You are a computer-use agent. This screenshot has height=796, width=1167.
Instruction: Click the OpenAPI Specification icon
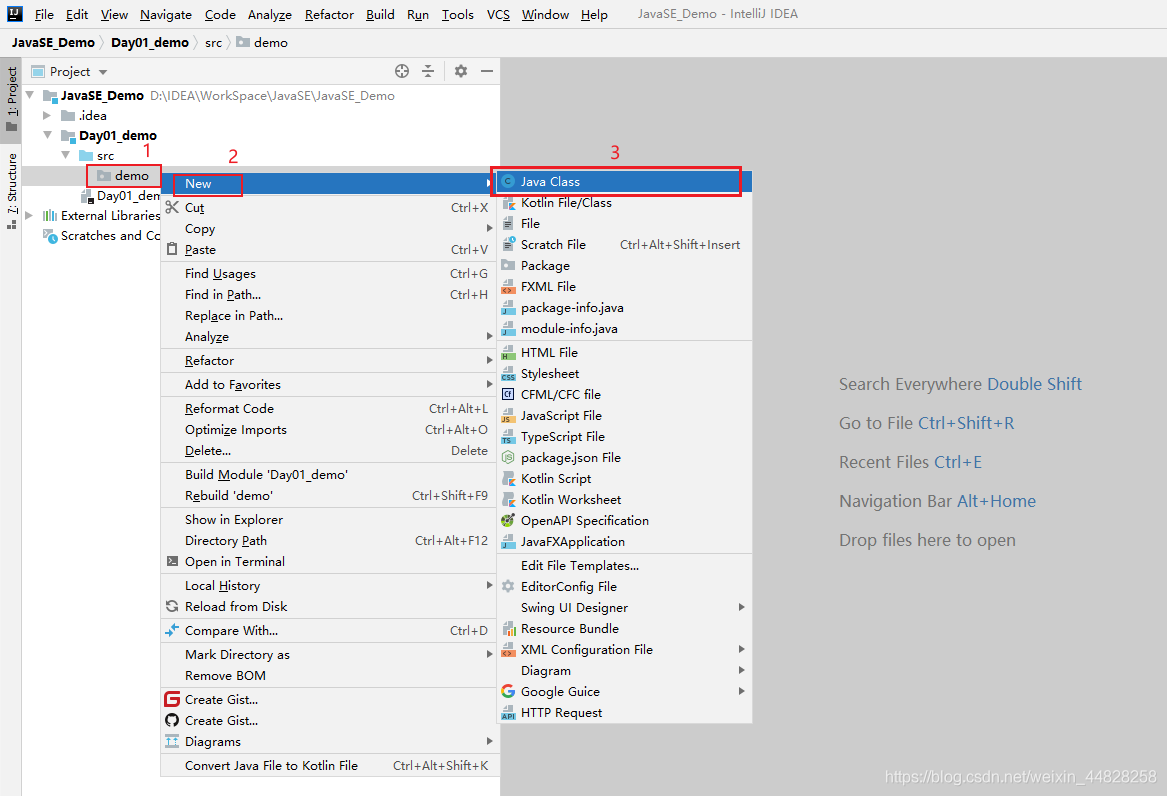point(508,521)
